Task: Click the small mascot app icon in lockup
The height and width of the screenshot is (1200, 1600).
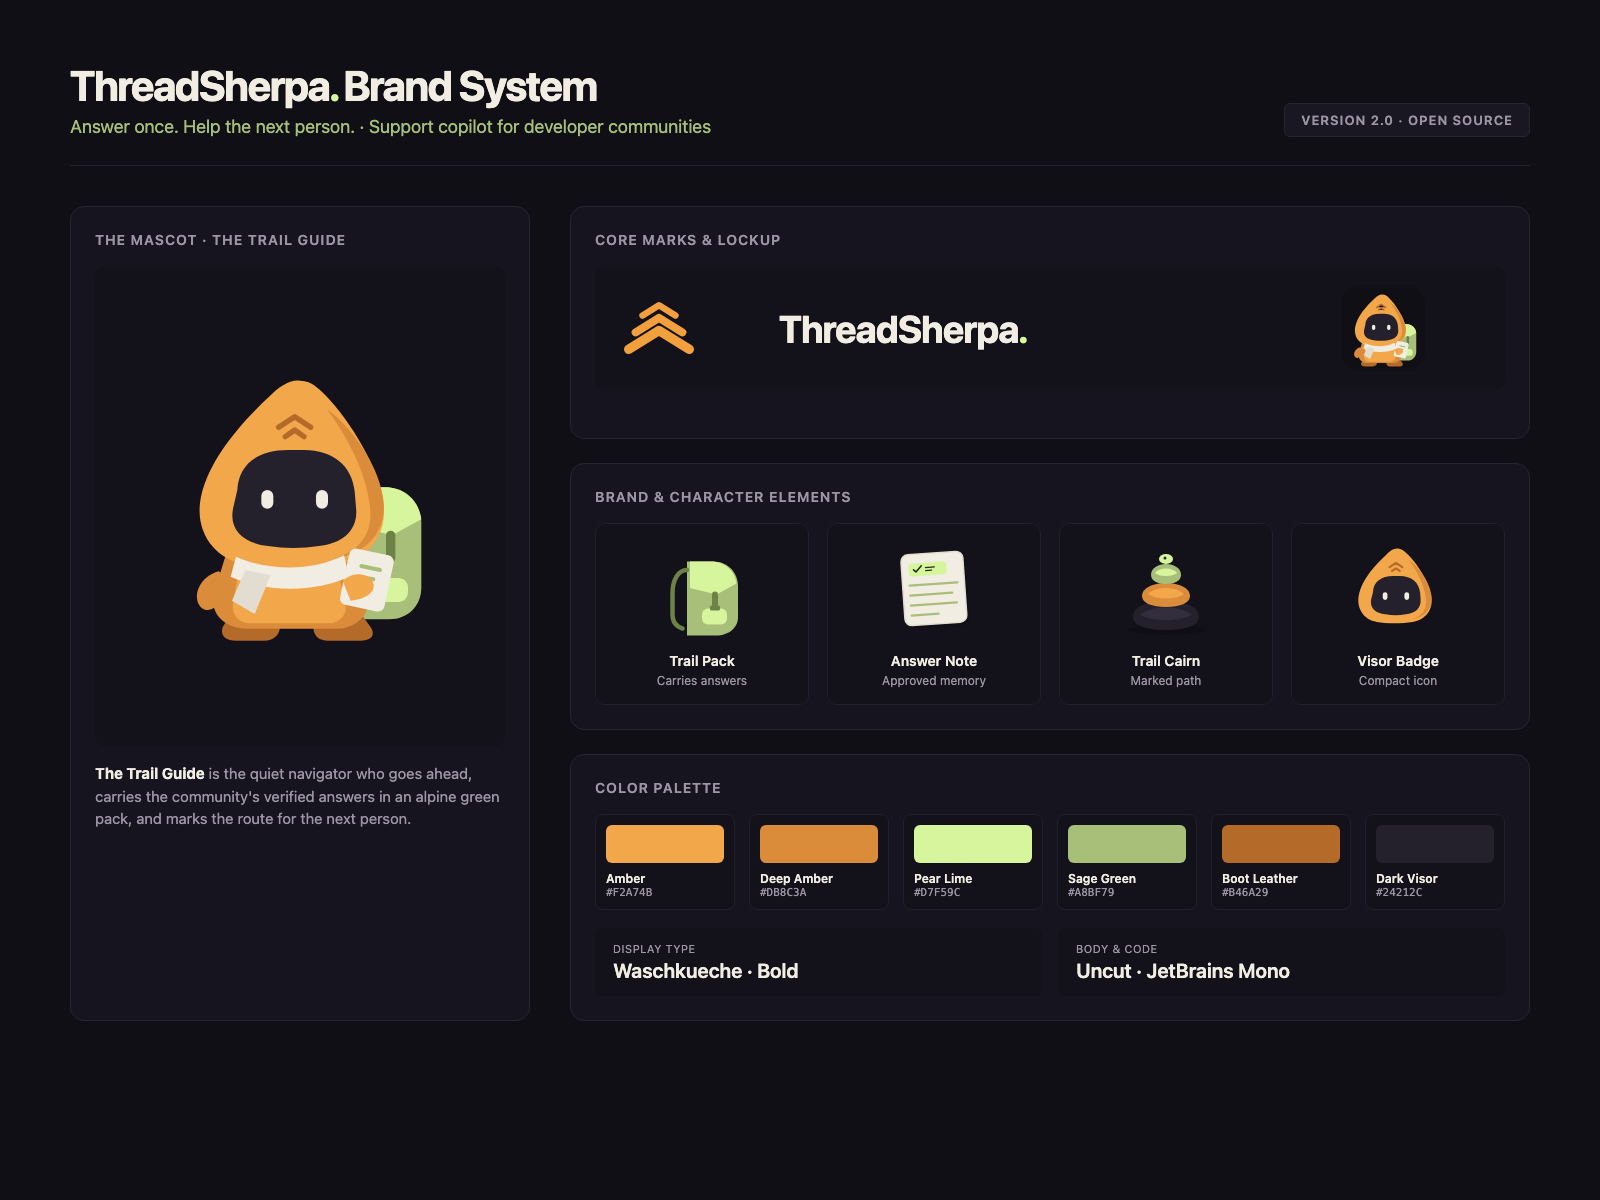Action: coord(1384,329)
